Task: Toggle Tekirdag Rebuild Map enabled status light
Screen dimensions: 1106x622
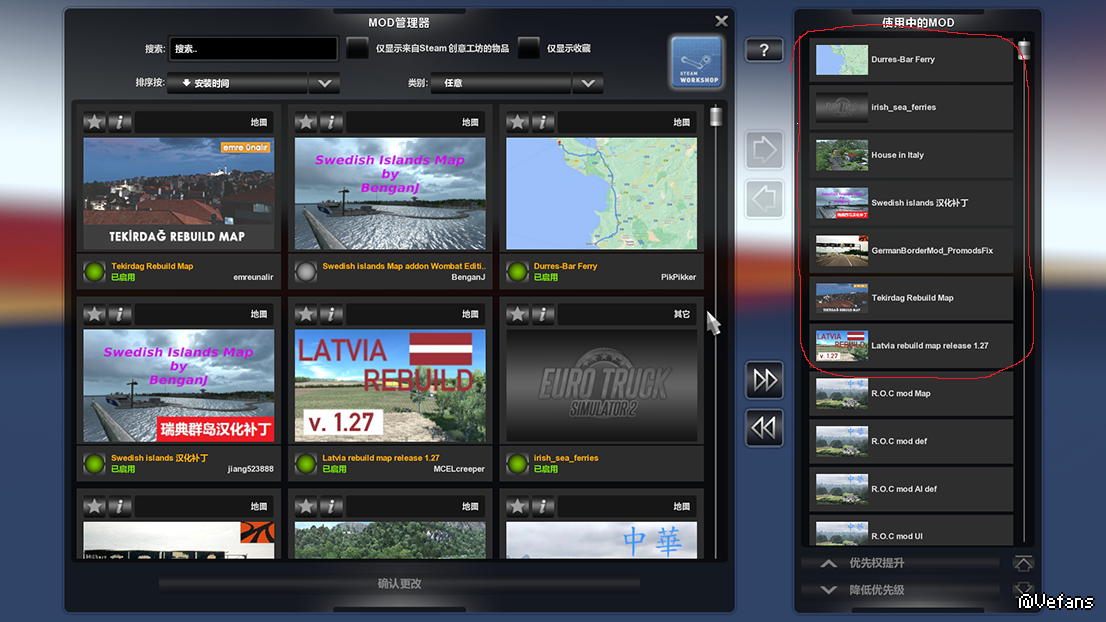Action: (x=95, y=272)
